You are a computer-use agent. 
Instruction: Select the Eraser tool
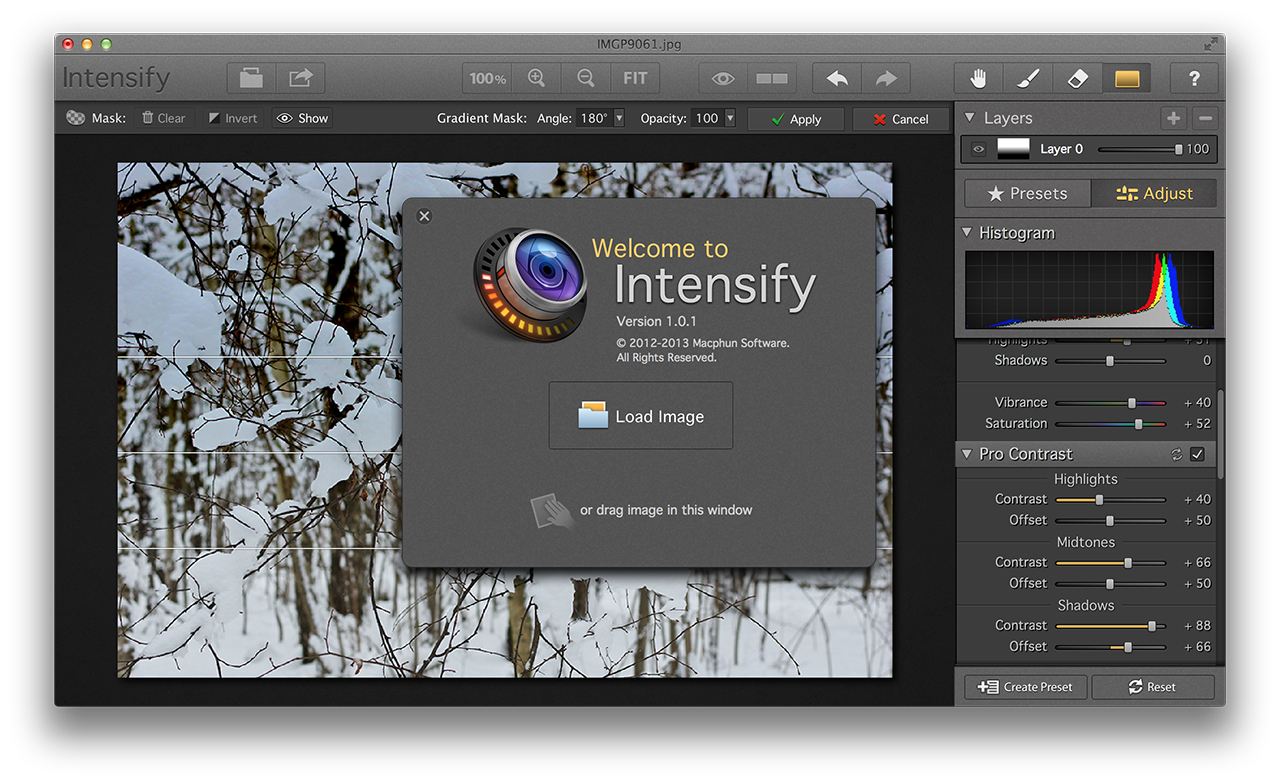click(x=1077, y=78)
